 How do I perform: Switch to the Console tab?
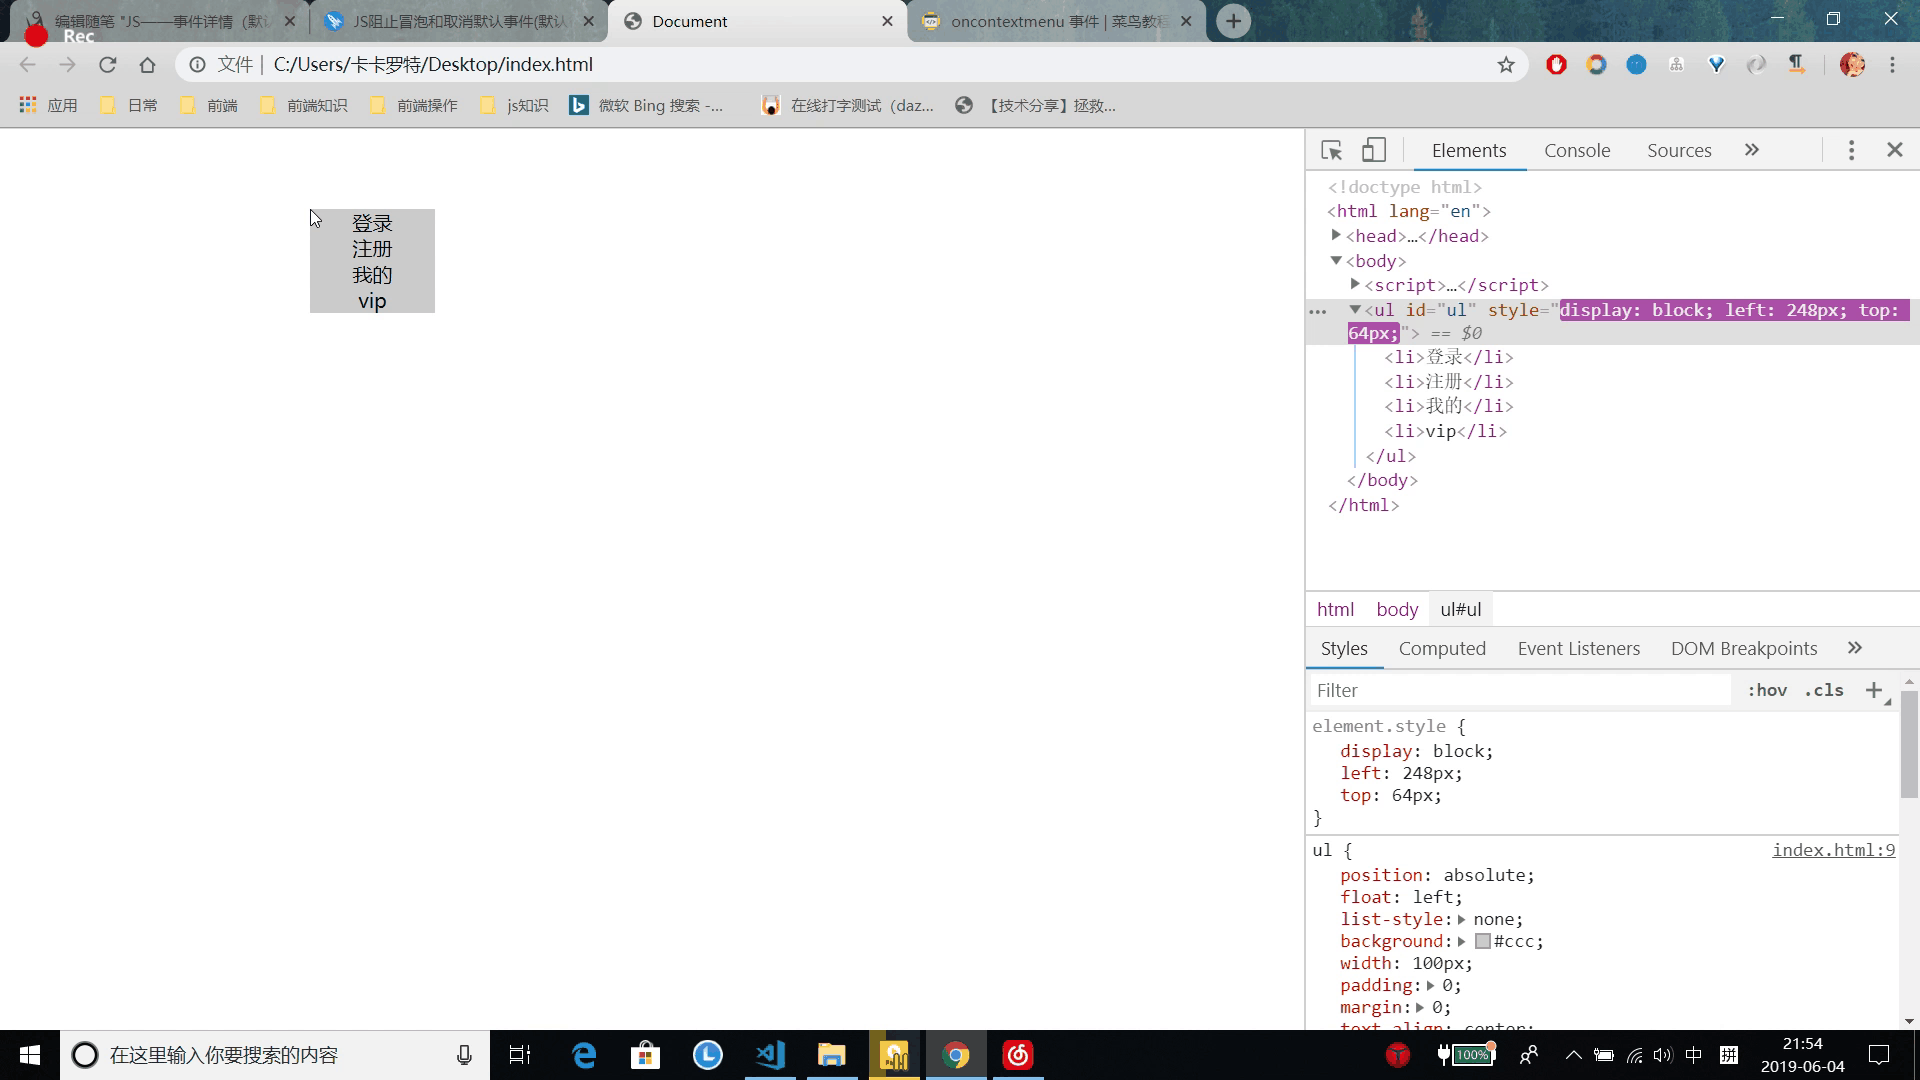point(1577,150)
